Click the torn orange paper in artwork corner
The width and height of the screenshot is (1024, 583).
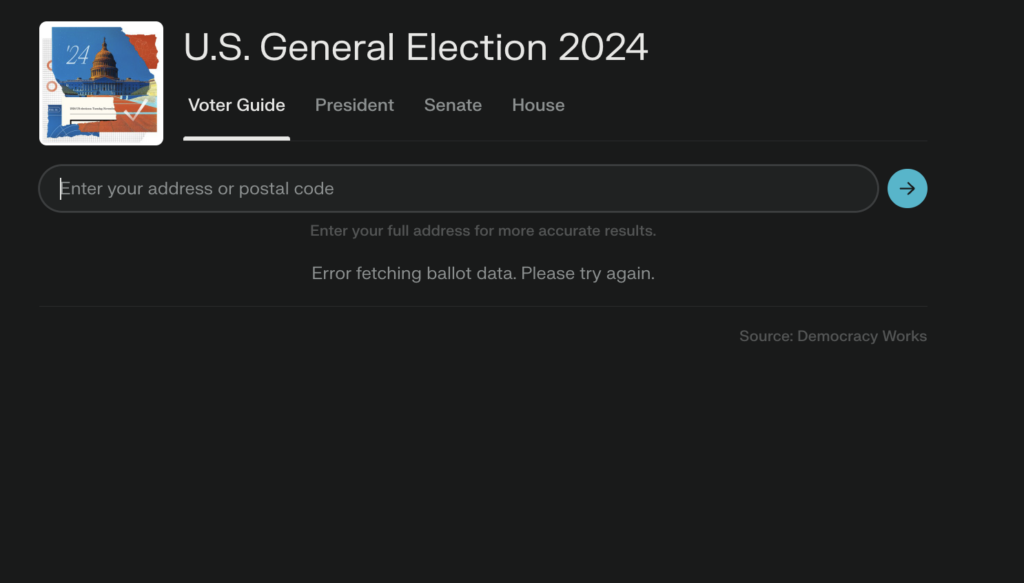(x=144, y=48)
